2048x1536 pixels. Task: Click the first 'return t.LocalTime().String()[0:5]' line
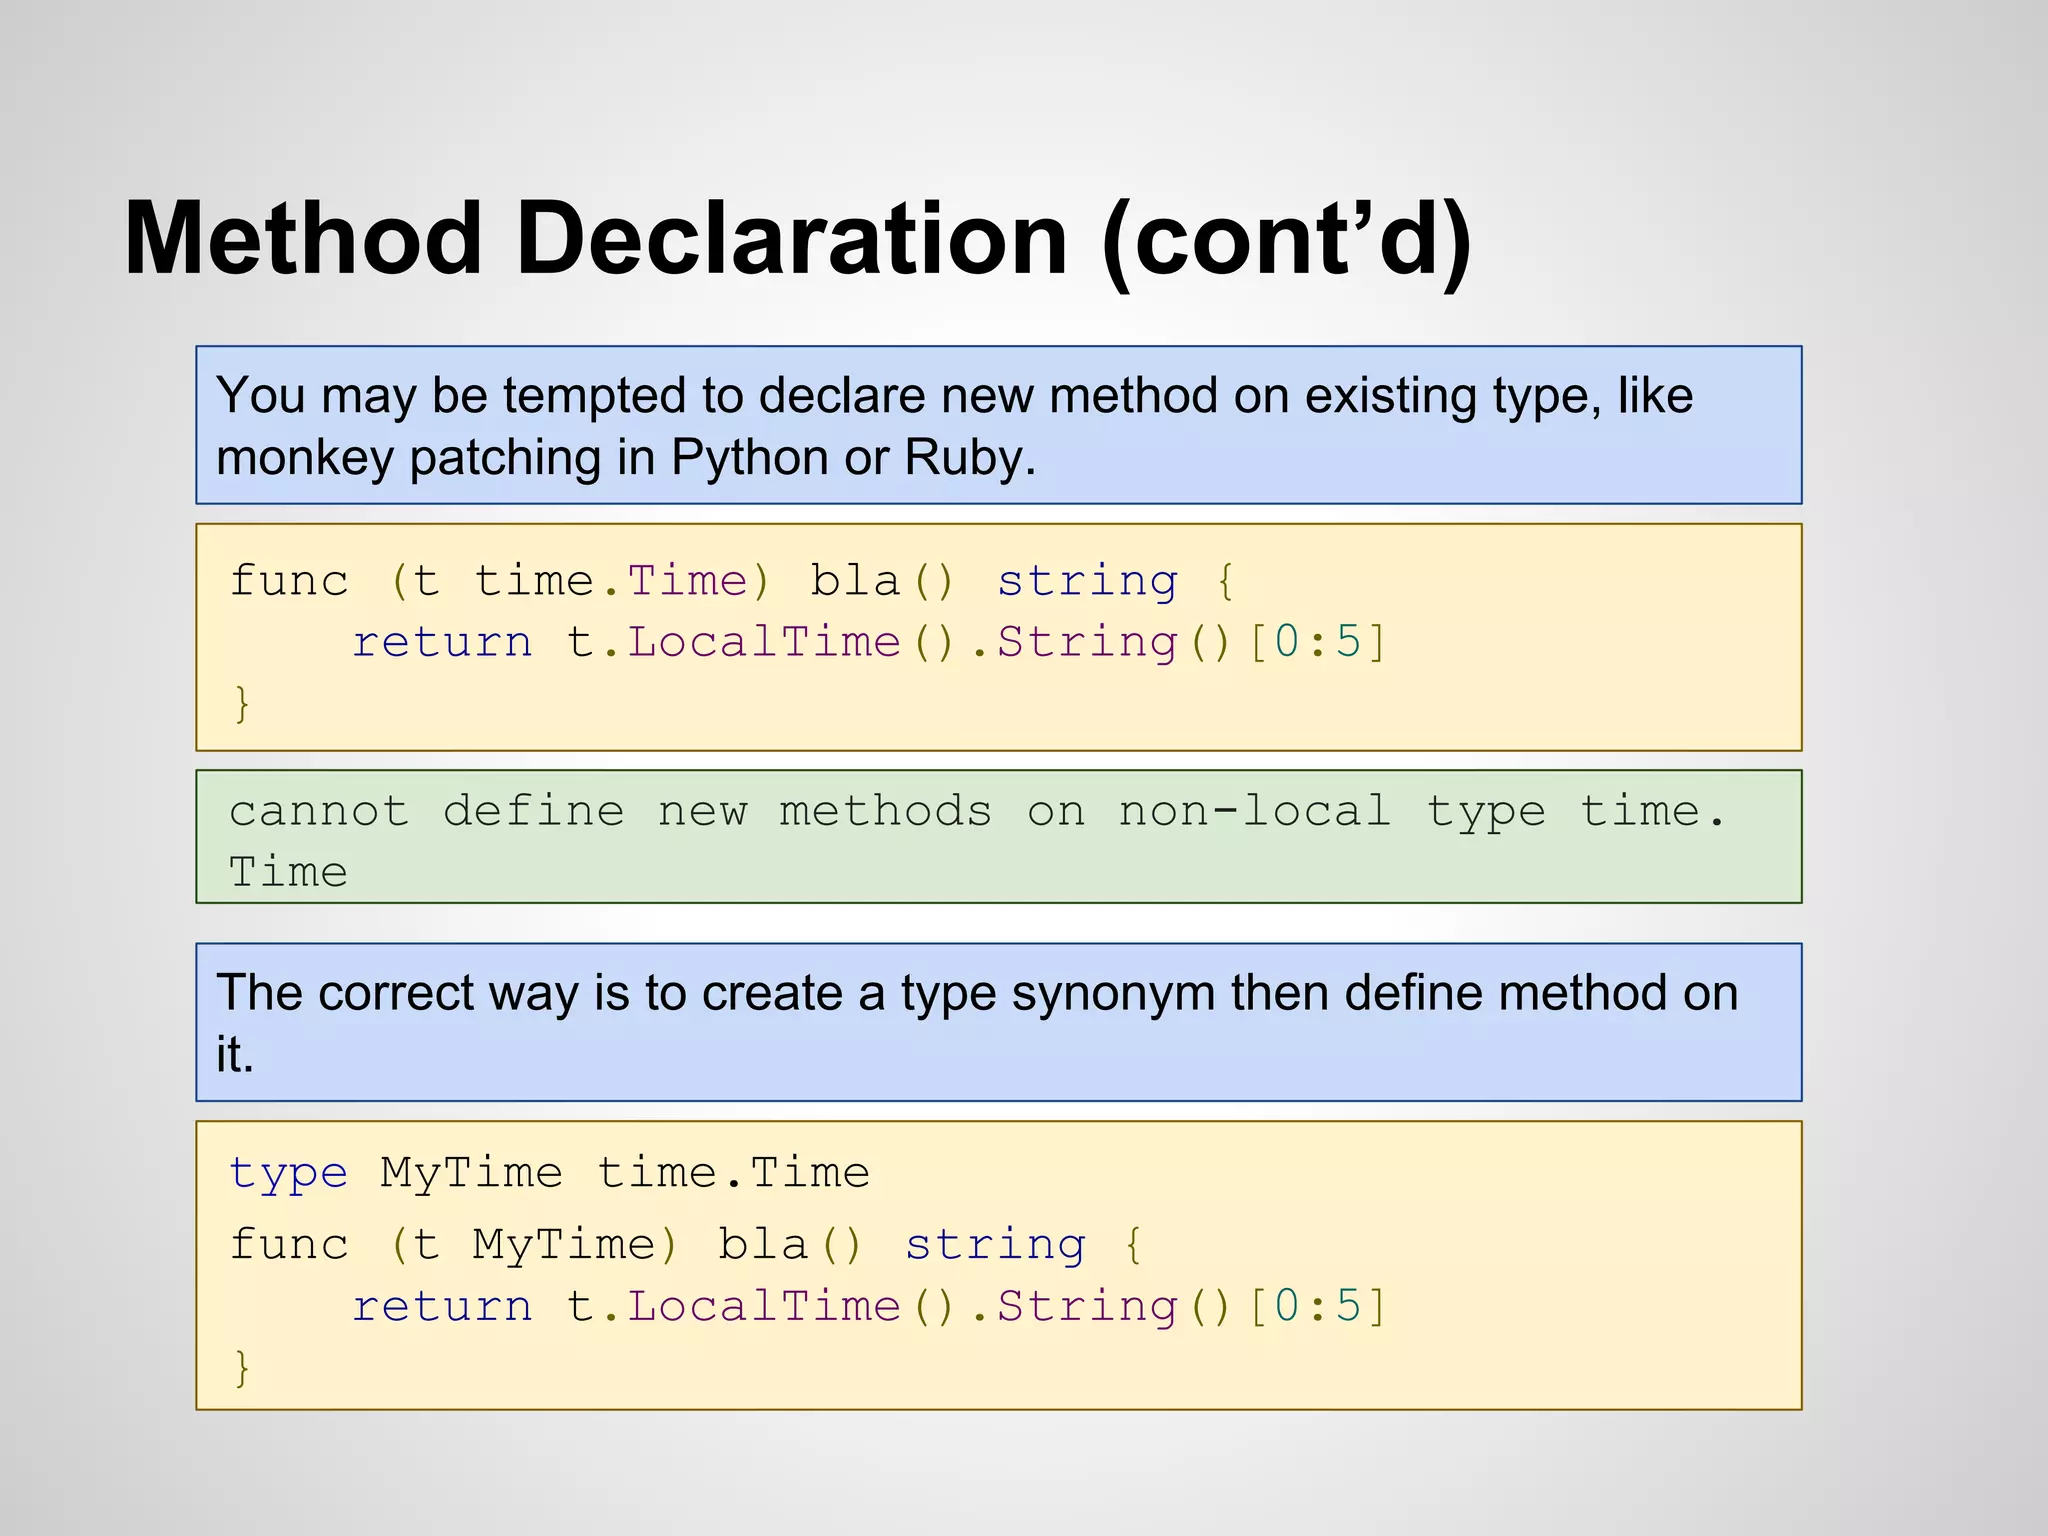(869, 642)
